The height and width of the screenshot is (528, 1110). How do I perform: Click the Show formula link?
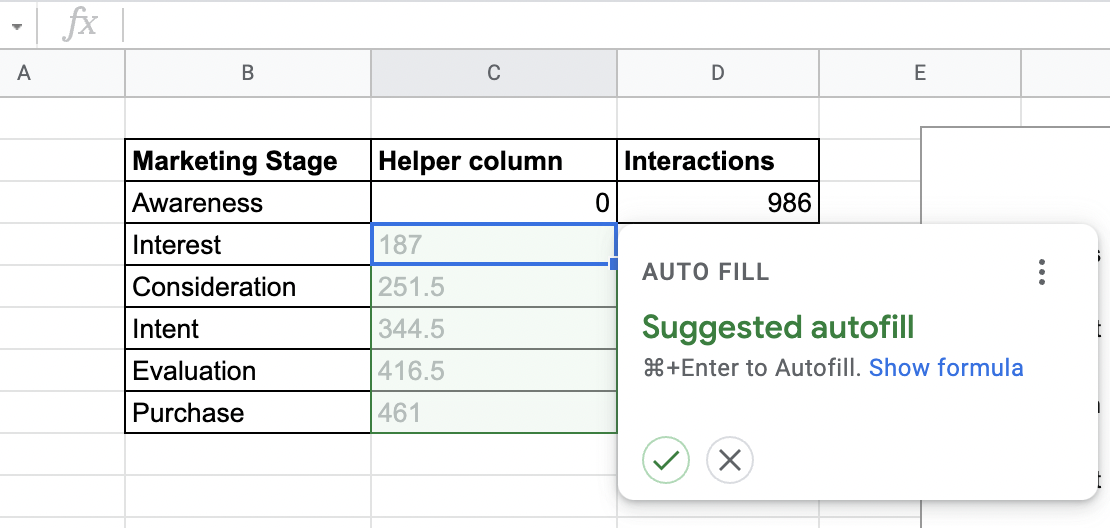(x=946, y=368)
